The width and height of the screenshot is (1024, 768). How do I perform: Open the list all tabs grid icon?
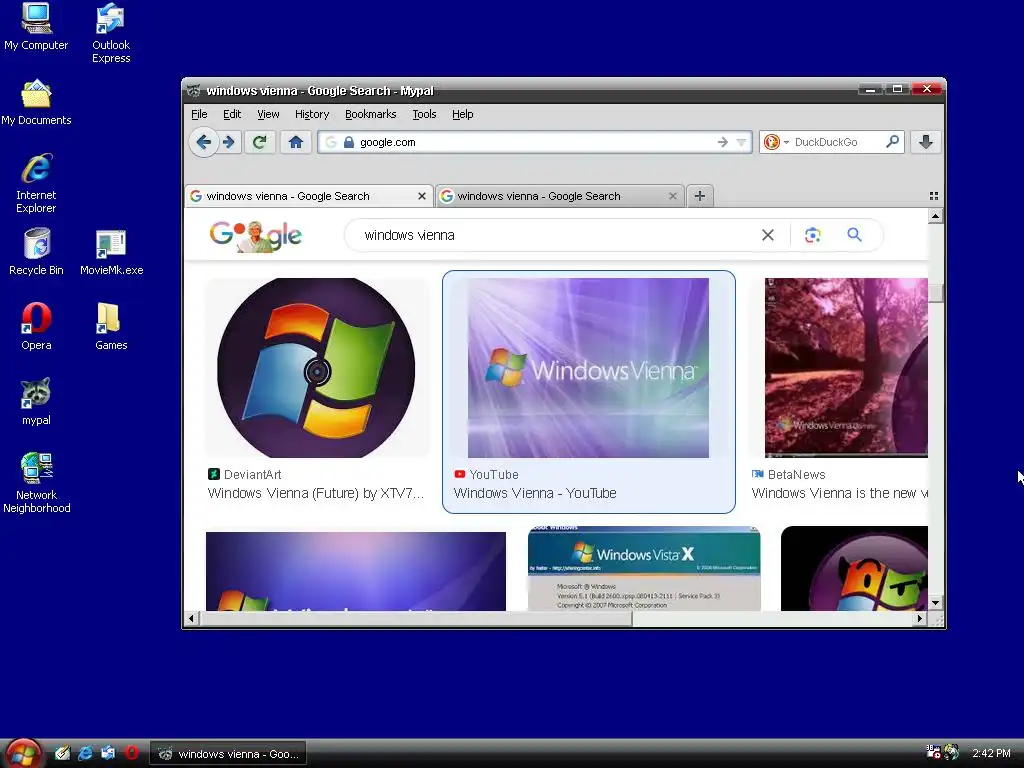[934, 196]
